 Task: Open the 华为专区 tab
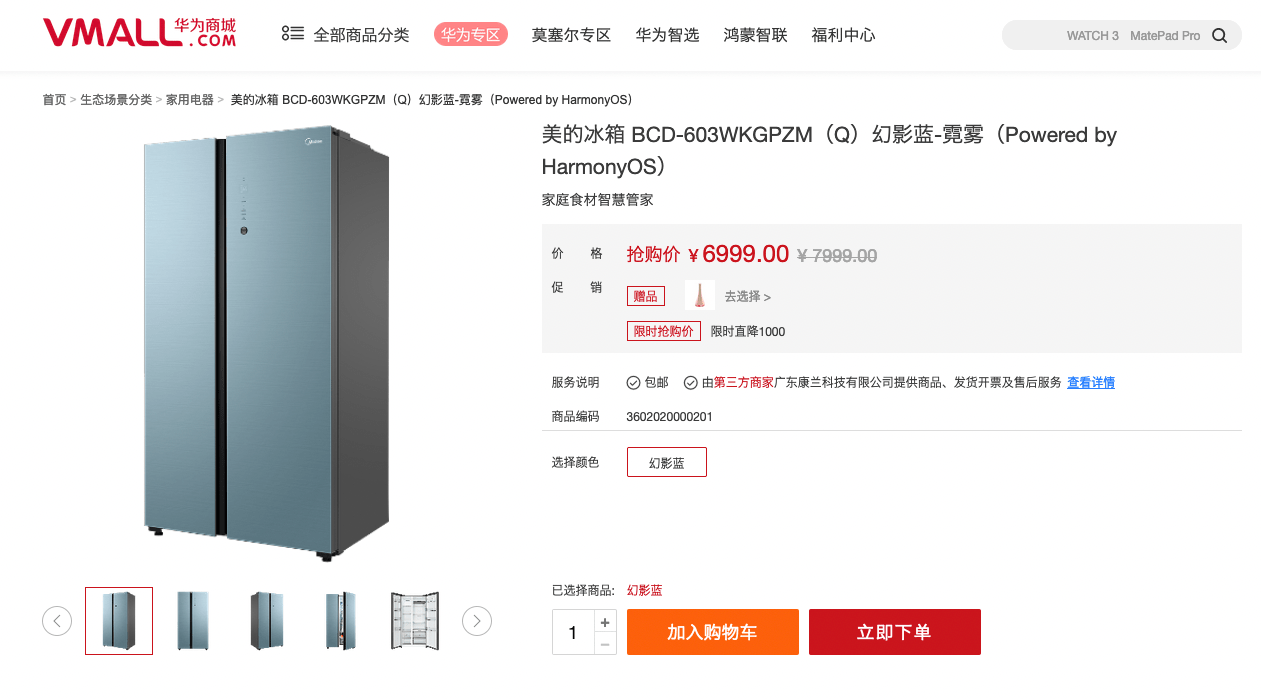pos(471,35)
